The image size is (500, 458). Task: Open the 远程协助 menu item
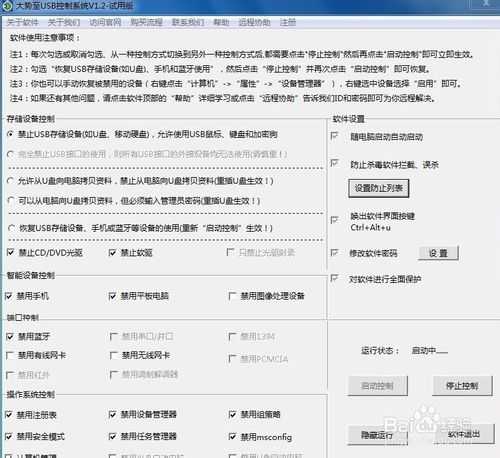pos(254,22)
